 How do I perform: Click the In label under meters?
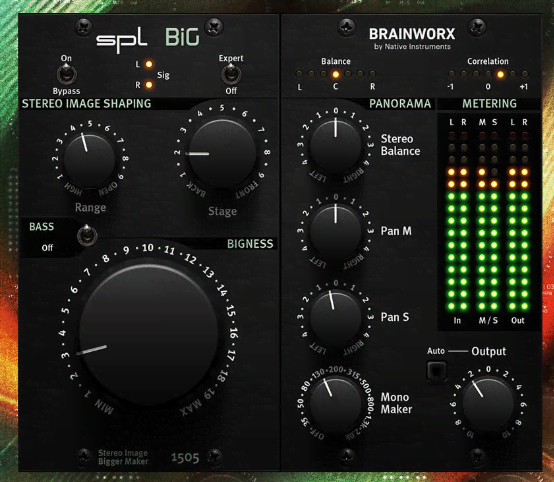coord(457,321)
